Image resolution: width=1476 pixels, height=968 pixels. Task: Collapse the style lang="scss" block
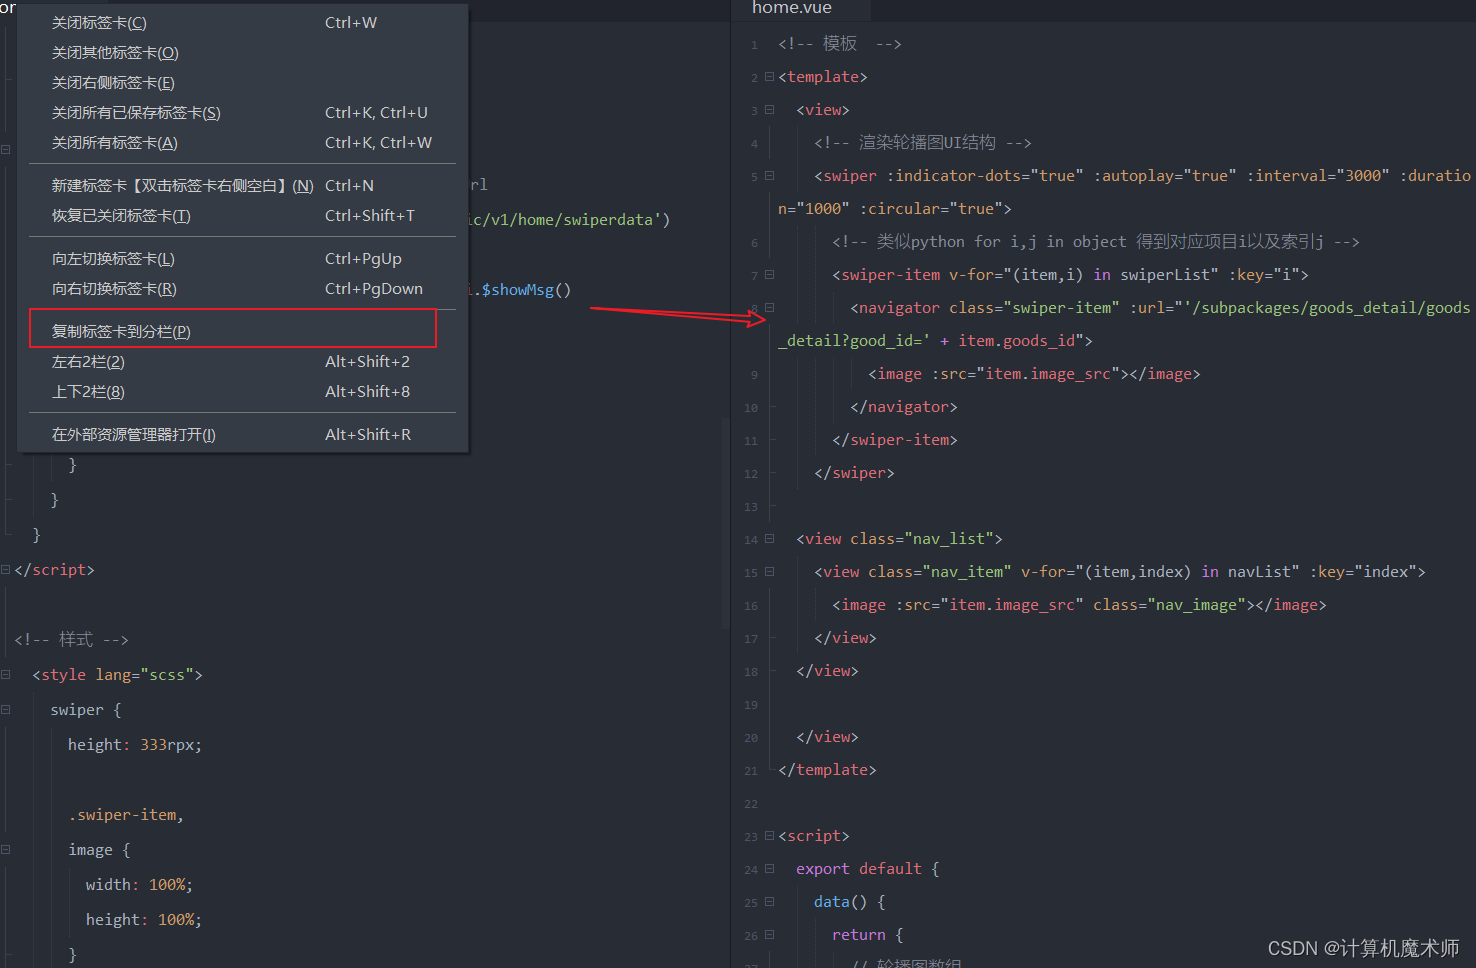pos(5,674)
